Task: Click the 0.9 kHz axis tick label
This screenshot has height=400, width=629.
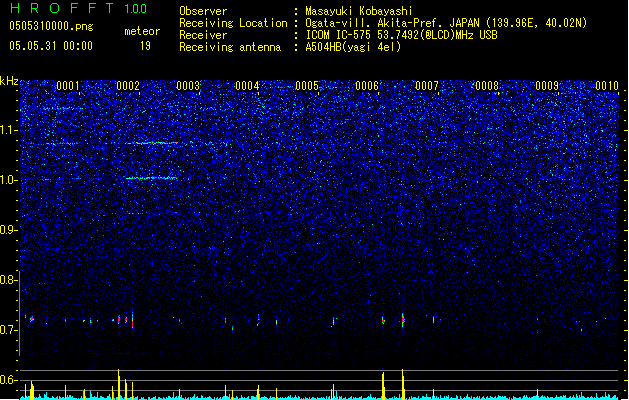Action: (x=9, y=230)
